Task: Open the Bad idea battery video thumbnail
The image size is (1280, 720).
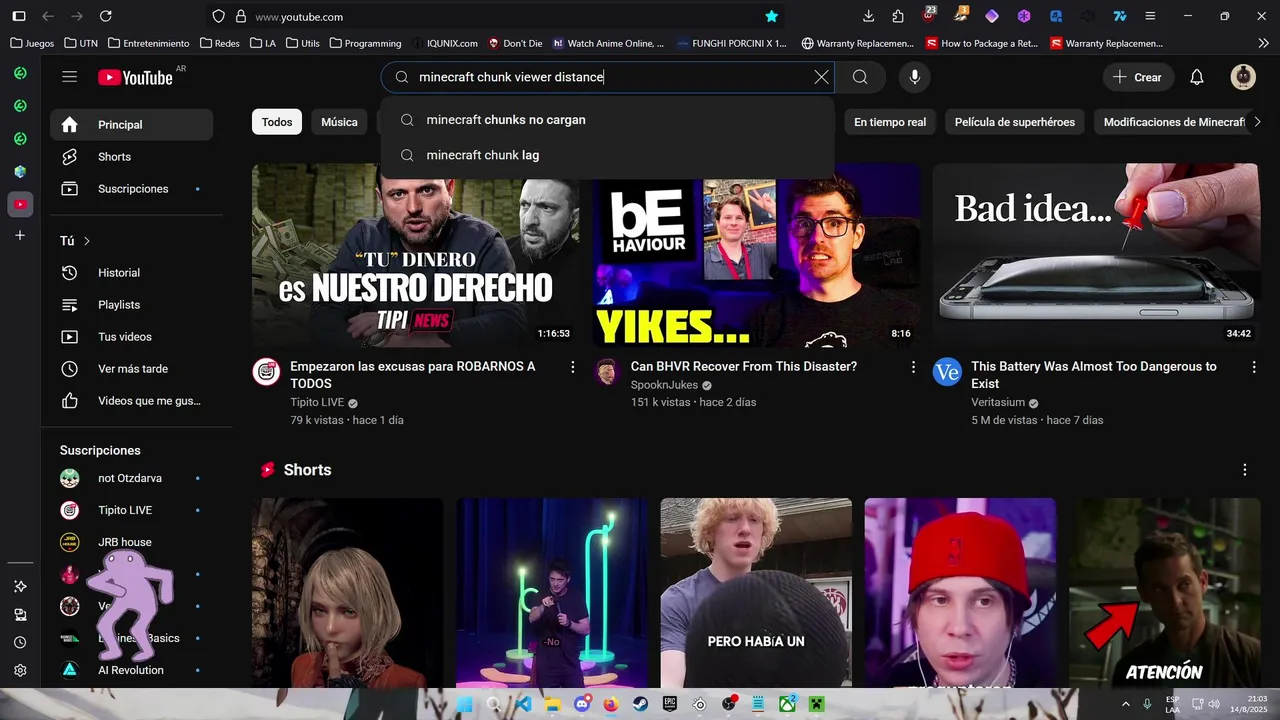Action: [x=1096, y=255]
